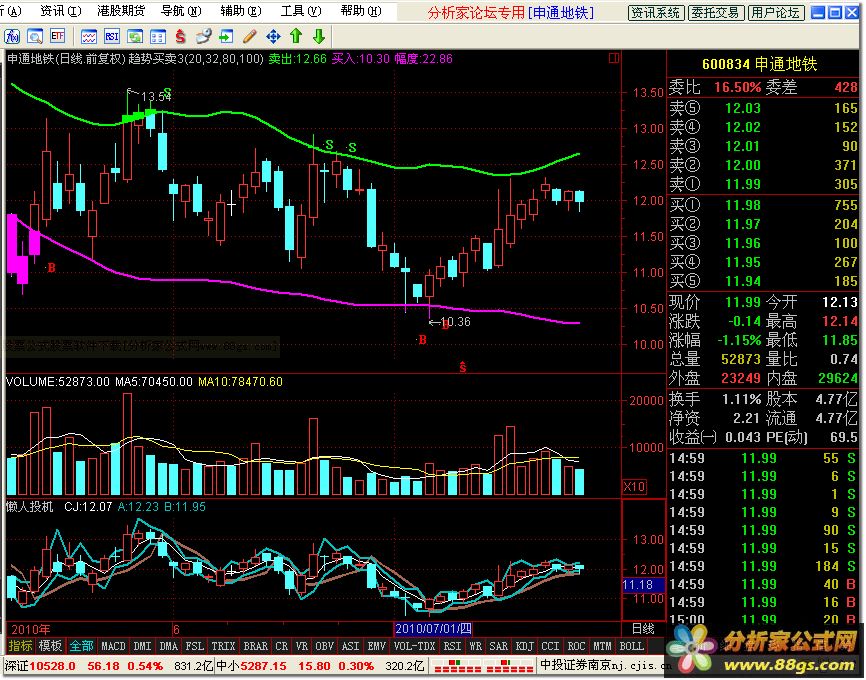Select the 模板 tab

[x=50, y=646]
